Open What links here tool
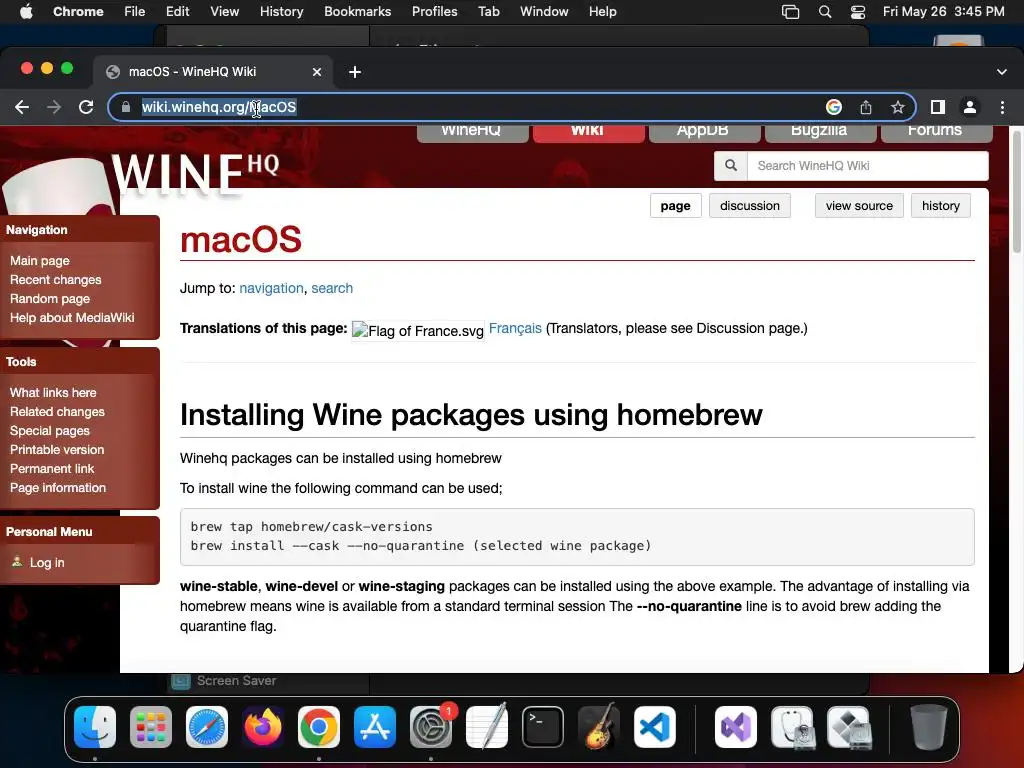The height and width of the screenshot is (768, 1024). pos(53,392)
